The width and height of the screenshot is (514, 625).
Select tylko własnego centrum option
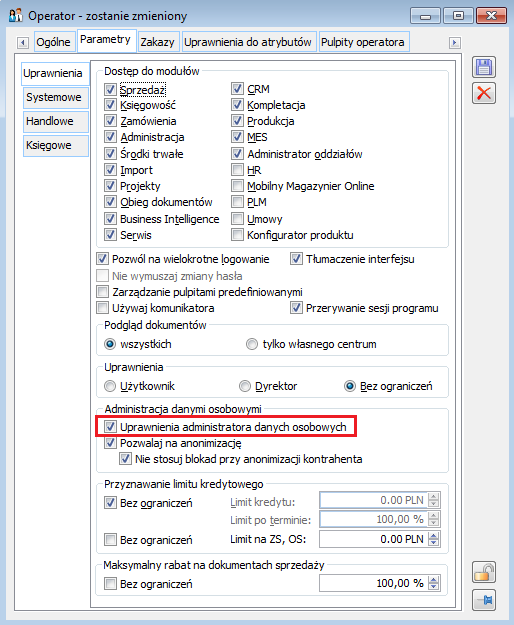(x=252, y=344)
